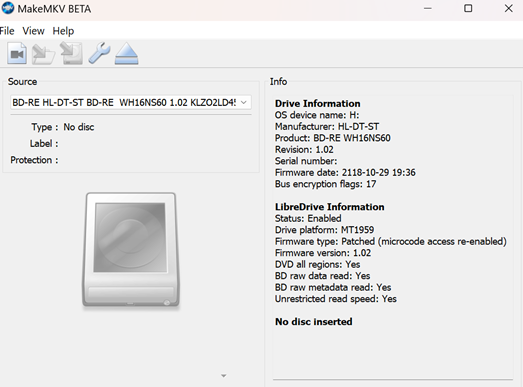Click 'Manufacturer: HL-DT-ST' line
This screenshot has height=387, width=523.
[327, 127]
